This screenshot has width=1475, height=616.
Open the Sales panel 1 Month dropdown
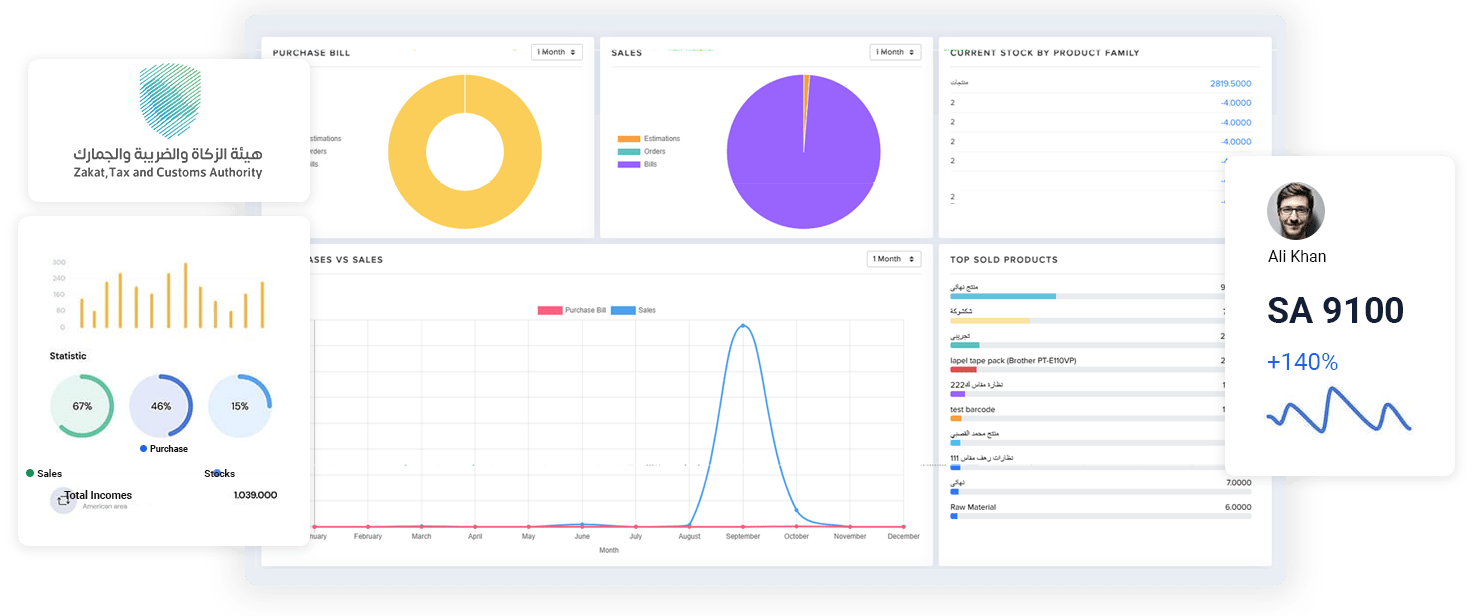coord(895,52)
